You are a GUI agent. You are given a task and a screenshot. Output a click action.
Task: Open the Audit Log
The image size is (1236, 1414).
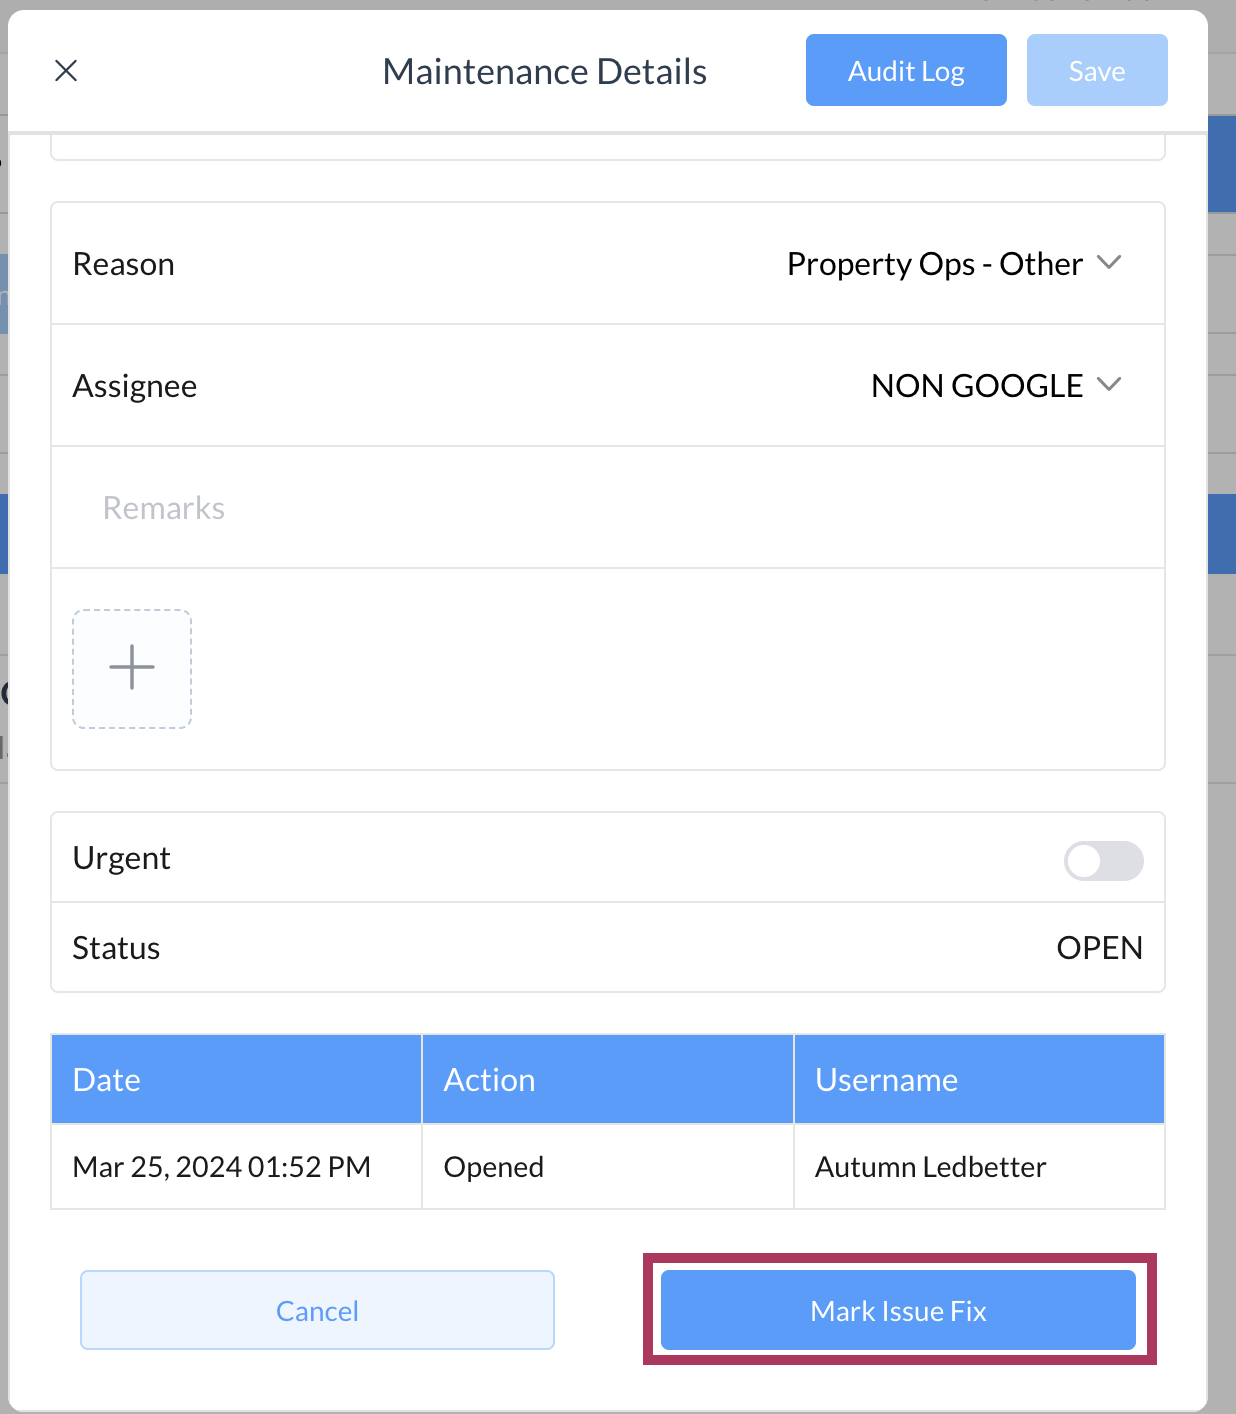pyautogui.click(x=906, y=71)
